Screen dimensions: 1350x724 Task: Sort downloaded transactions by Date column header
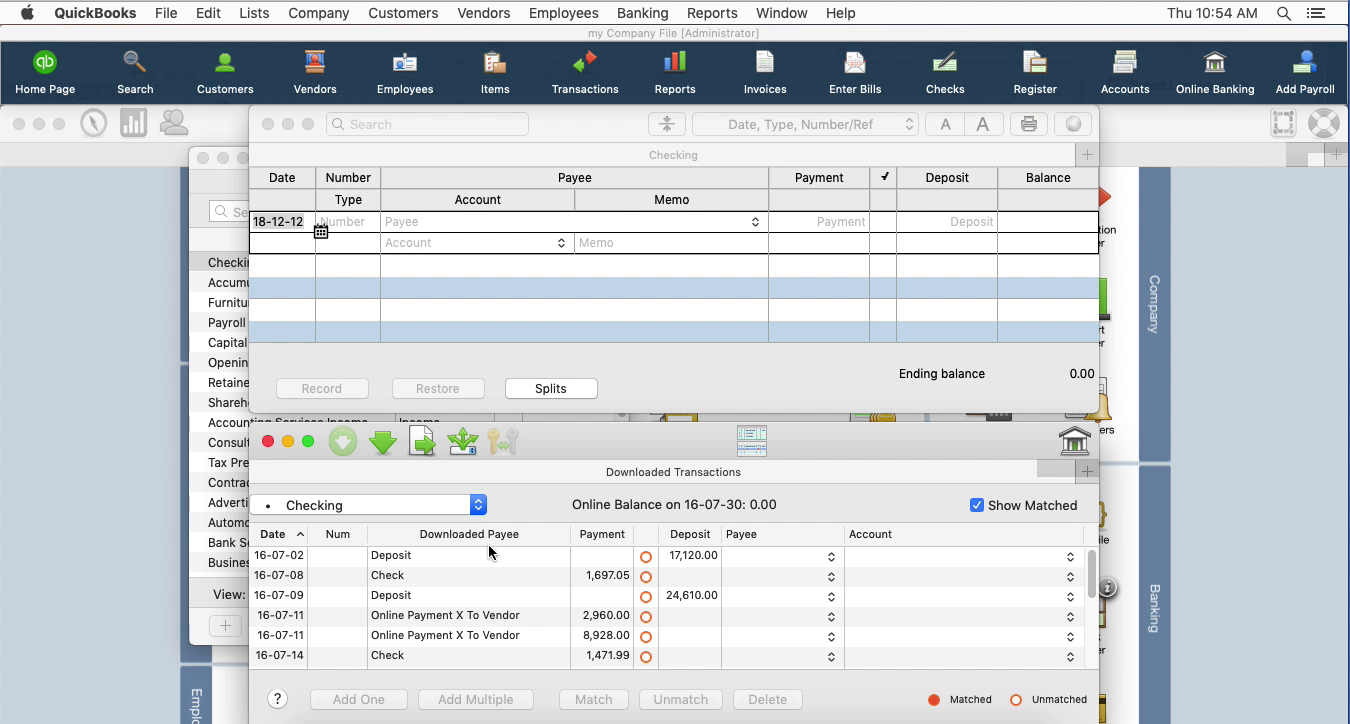pos(279,534)
